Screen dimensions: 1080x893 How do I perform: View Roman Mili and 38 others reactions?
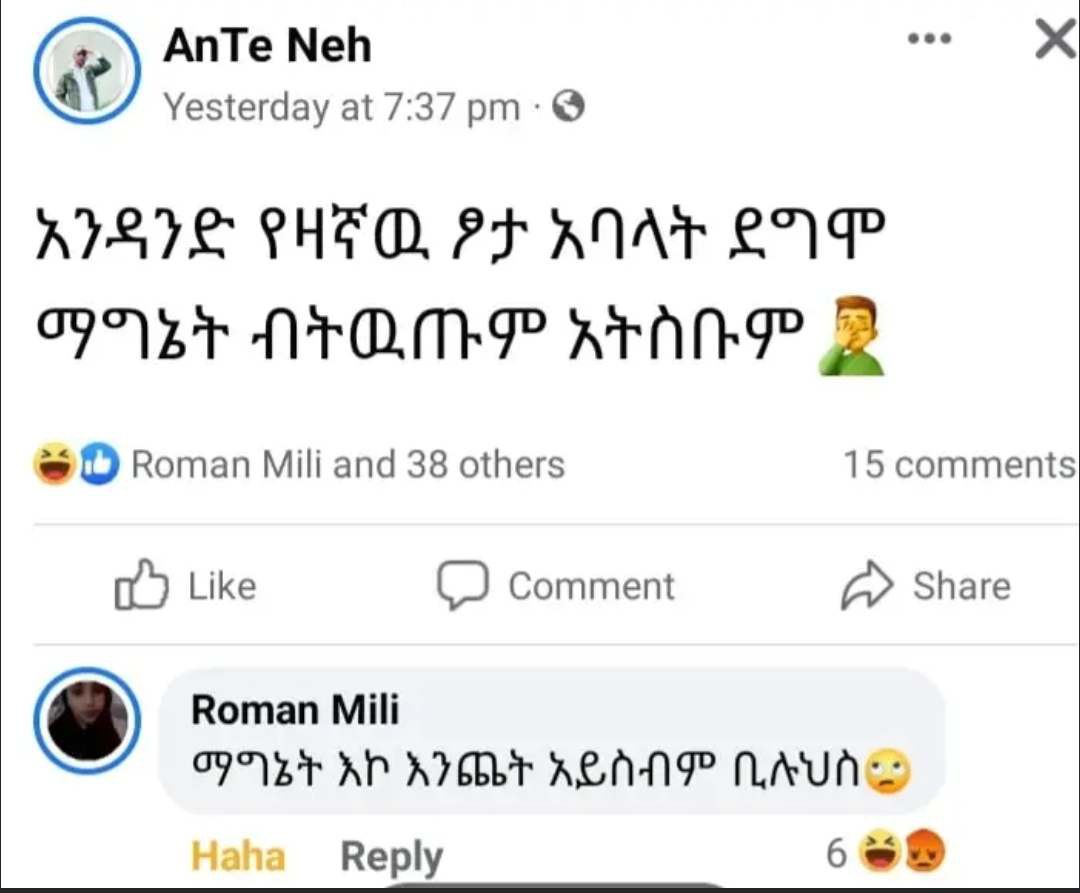348,465
